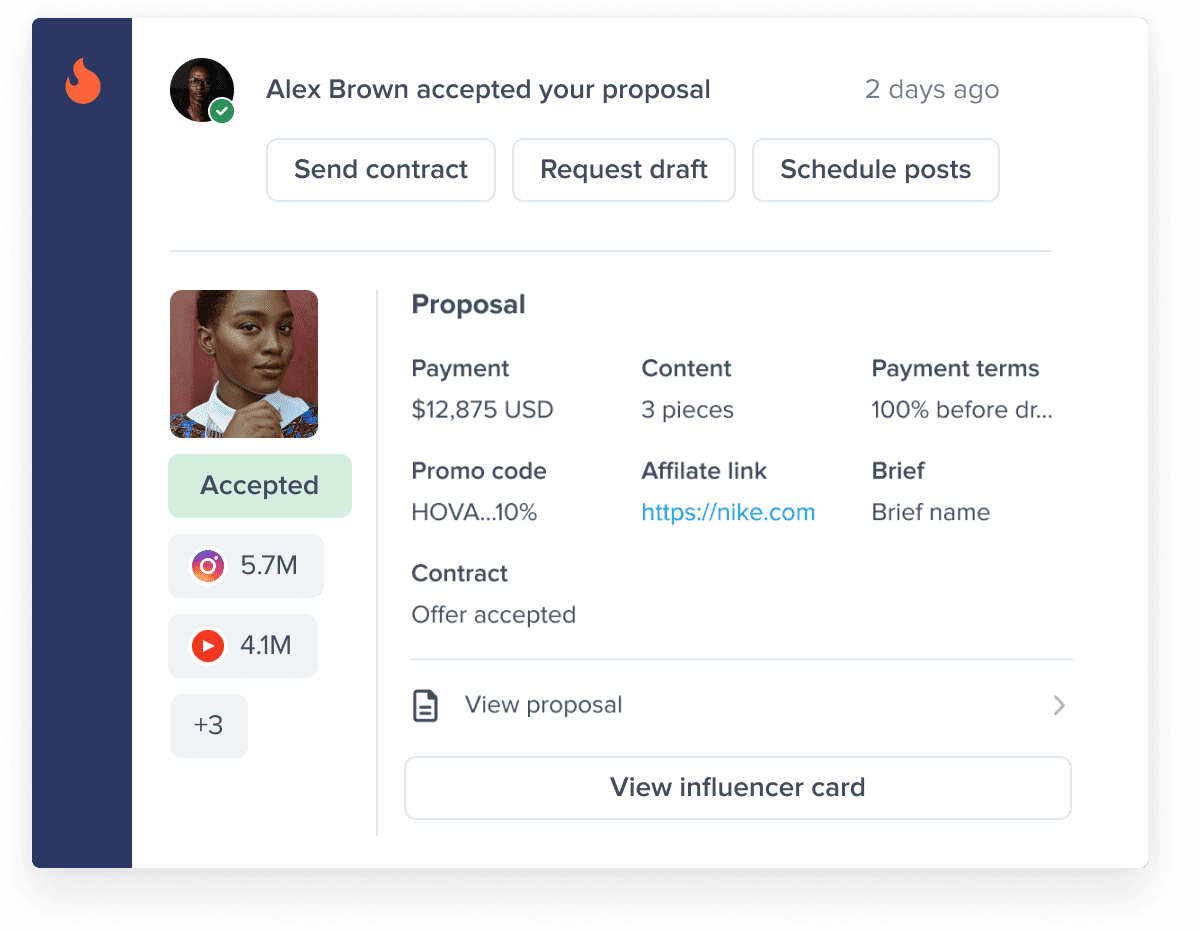Click the Request draft button
Screen dimensions: 1200x930
click(x=623, y=170)
